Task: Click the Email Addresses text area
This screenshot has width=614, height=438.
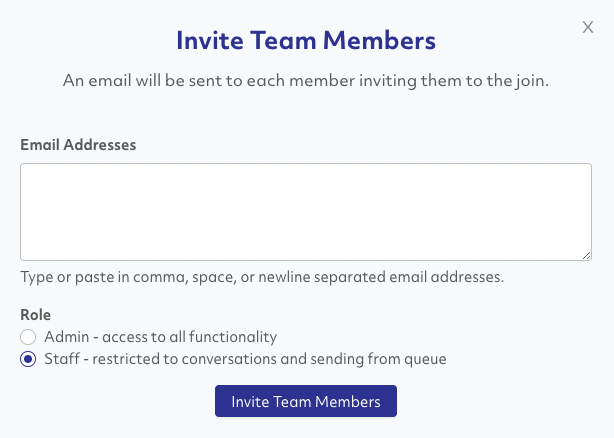Action: tap(306, 212)
